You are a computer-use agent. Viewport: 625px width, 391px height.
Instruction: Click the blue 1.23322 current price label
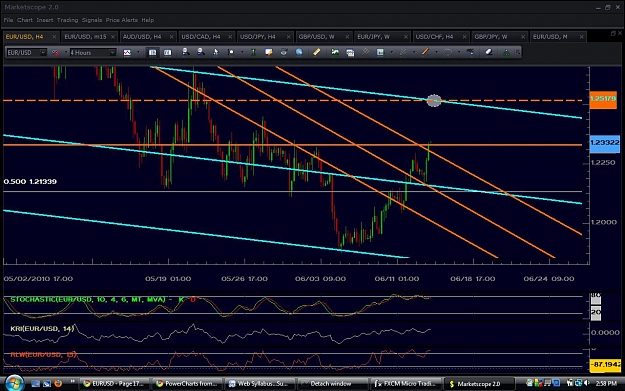604,143
